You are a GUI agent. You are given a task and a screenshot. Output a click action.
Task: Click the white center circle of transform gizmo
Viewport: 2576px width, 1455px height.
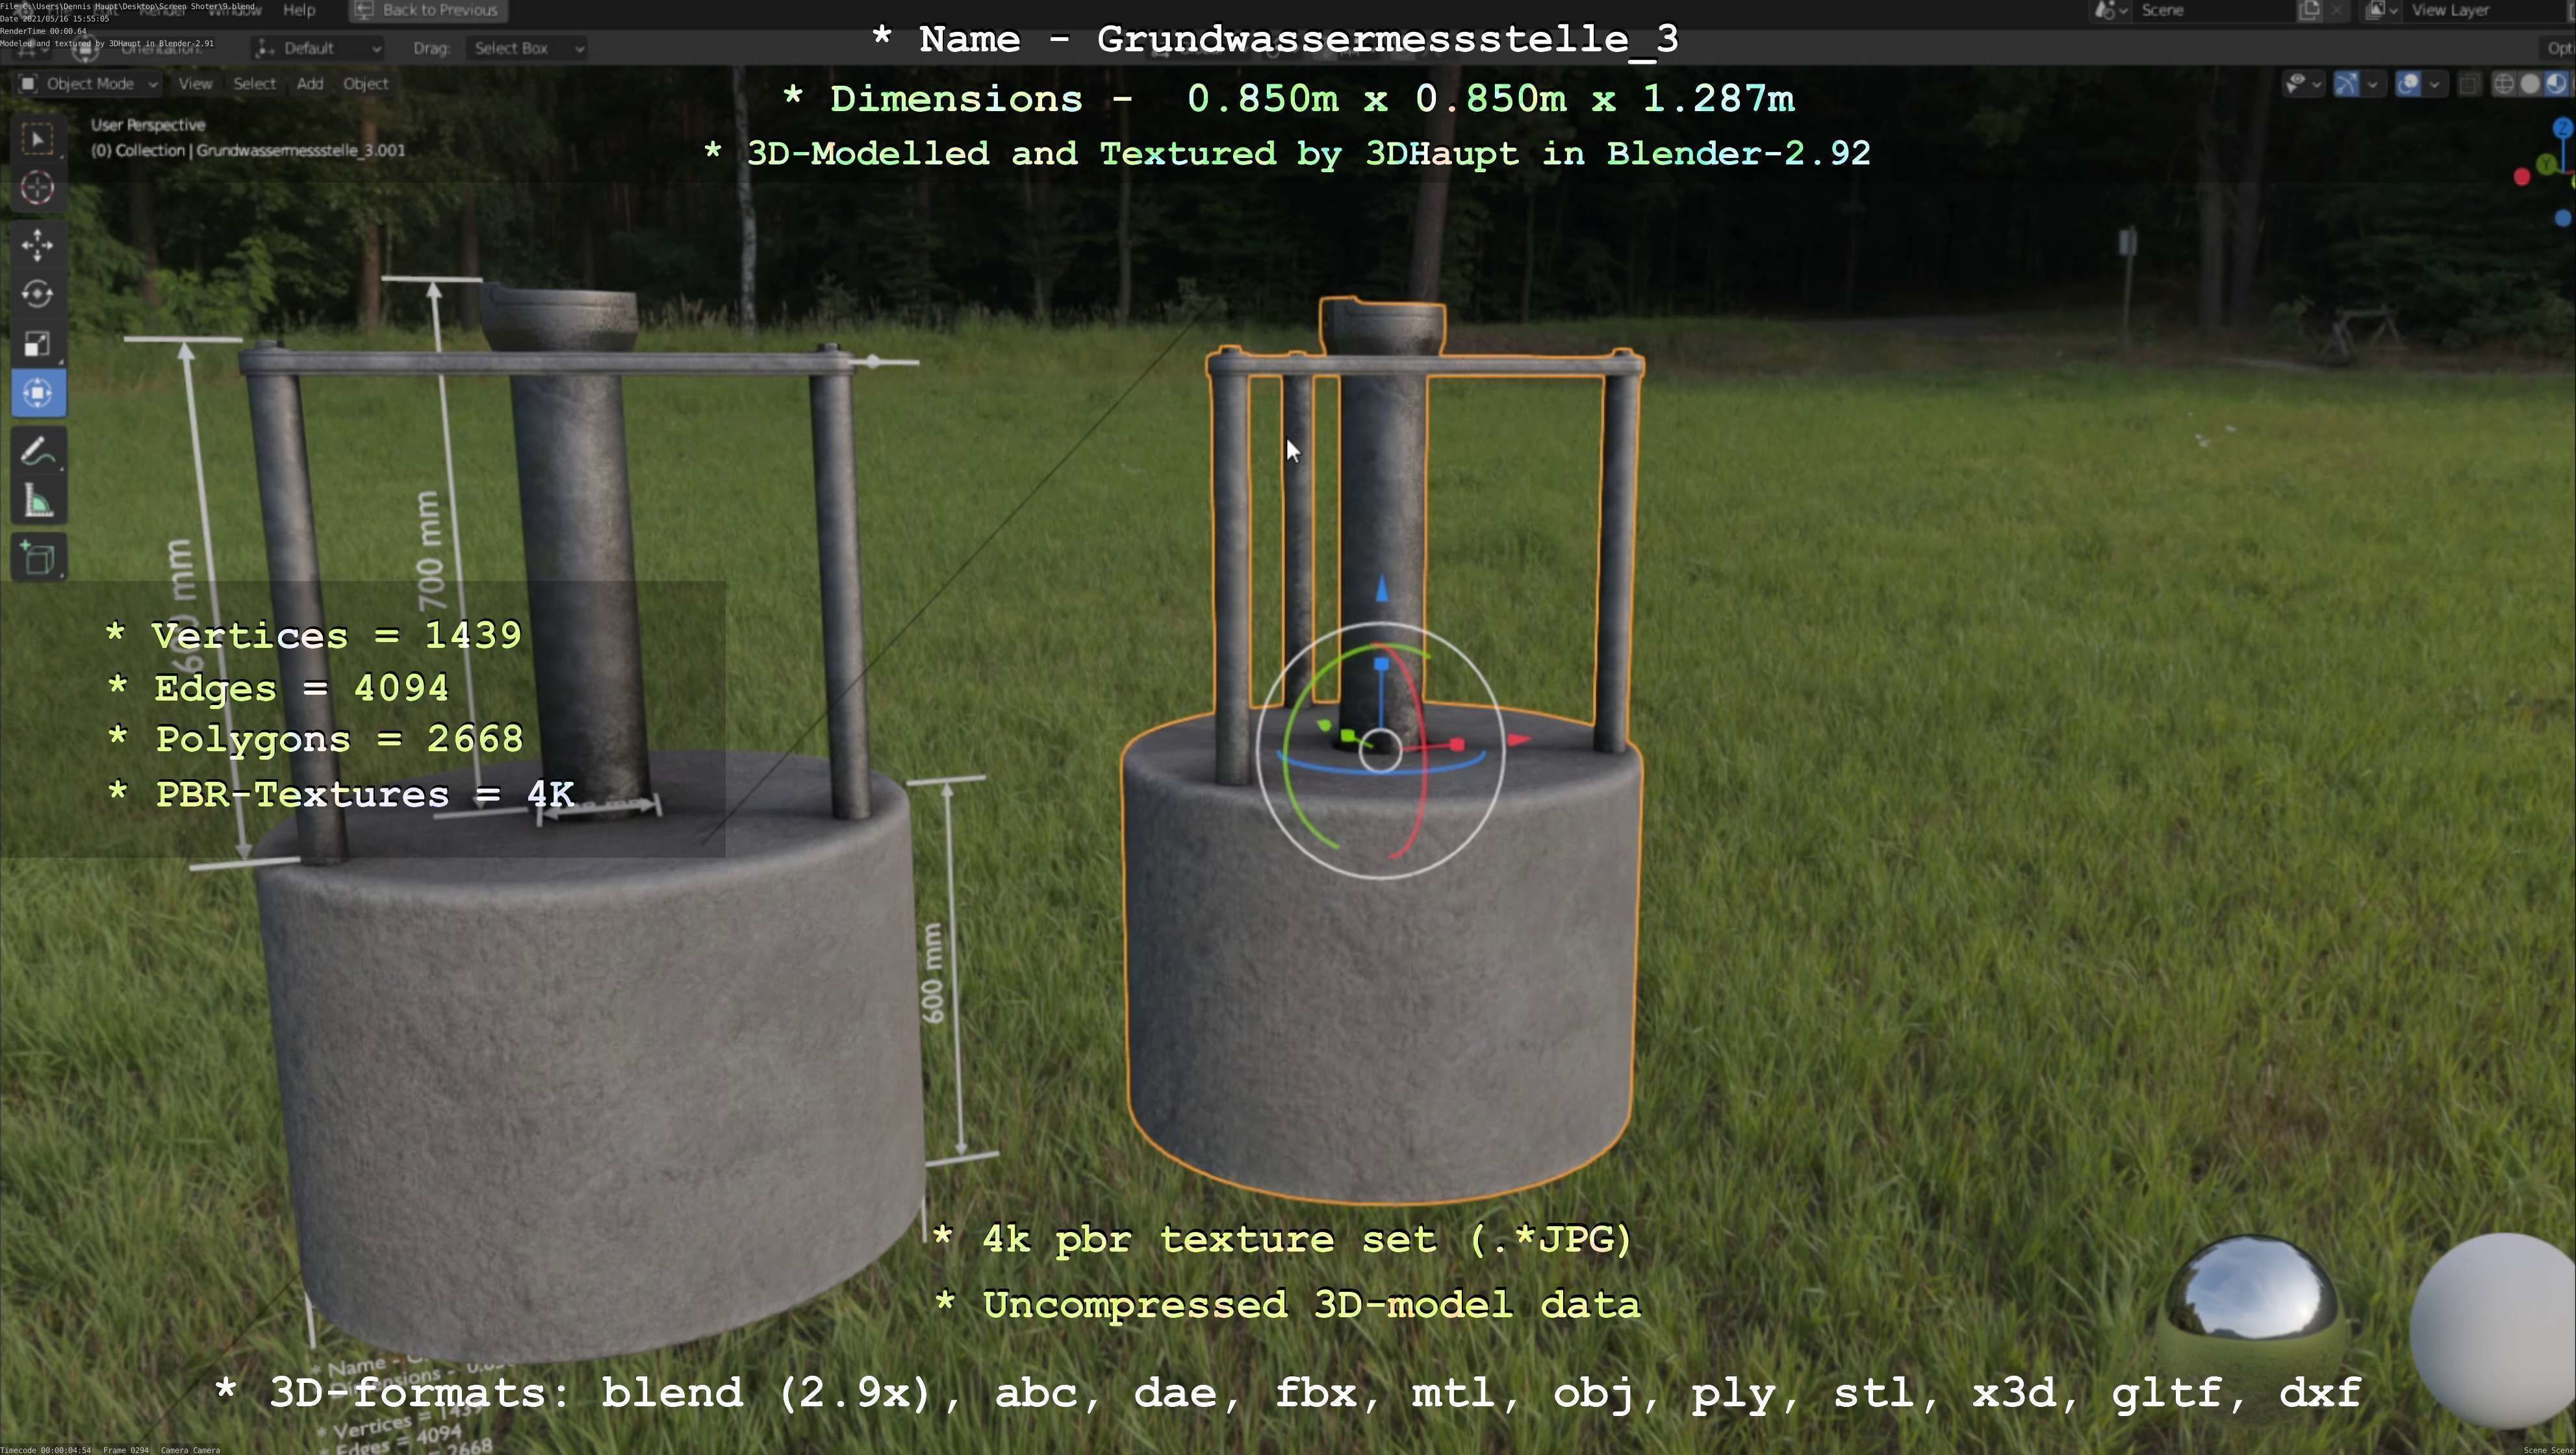click(x=1380, y=750)
